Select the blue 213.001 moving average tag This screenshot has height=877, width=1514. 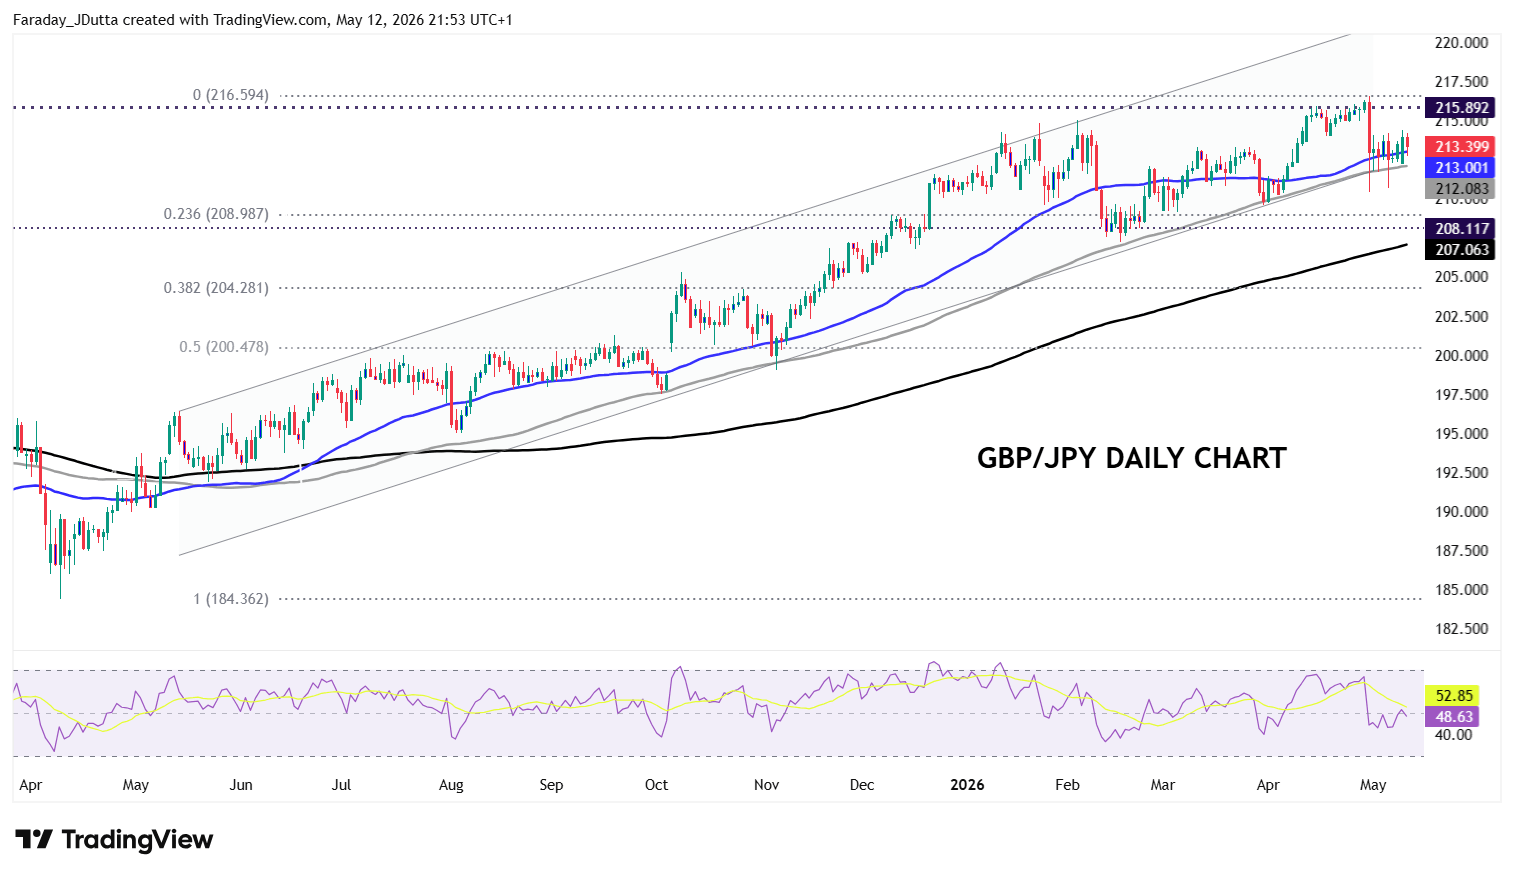[x=1462, y=168]
